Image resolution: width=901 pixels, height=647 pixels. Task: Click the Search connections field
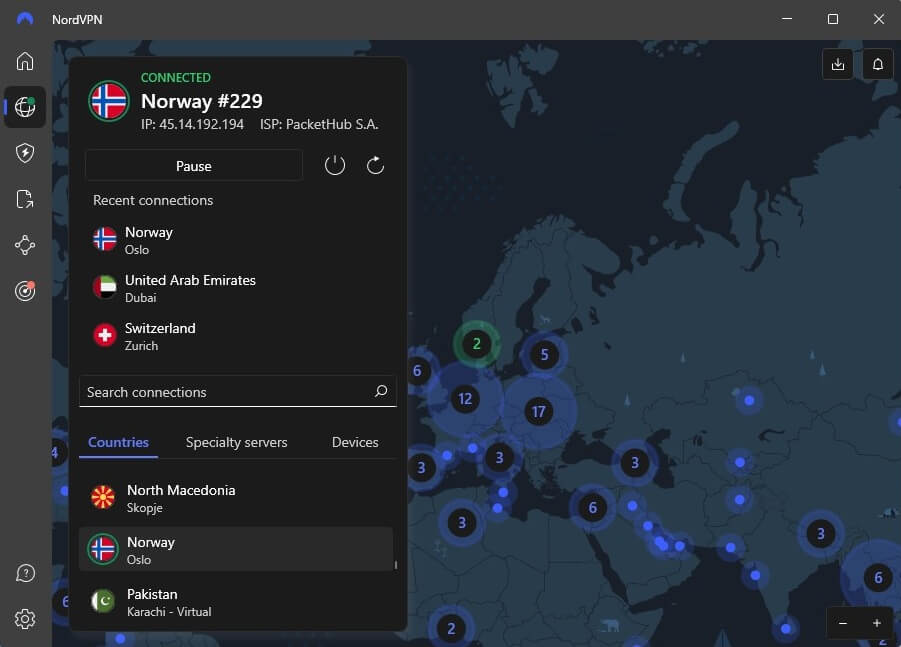point(237,391)
